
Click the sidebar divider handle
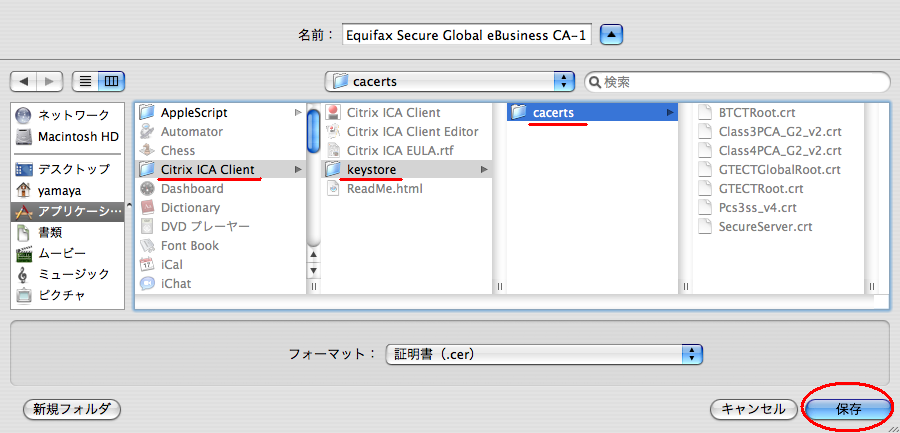coord(129,204)
